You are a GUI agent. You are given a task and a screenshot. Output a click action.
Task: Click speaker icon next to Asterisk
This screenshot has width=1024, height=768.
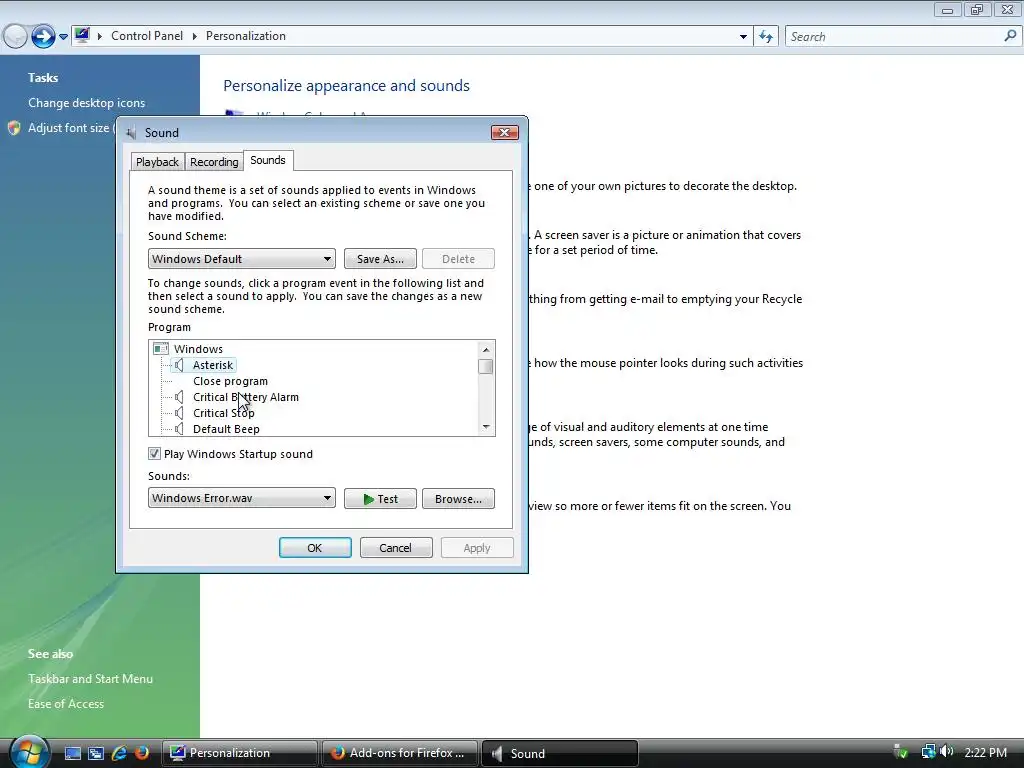(180, 365)
